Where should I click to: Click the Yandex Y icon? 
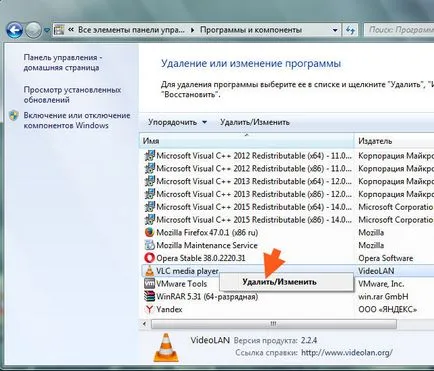click(150, 309)
